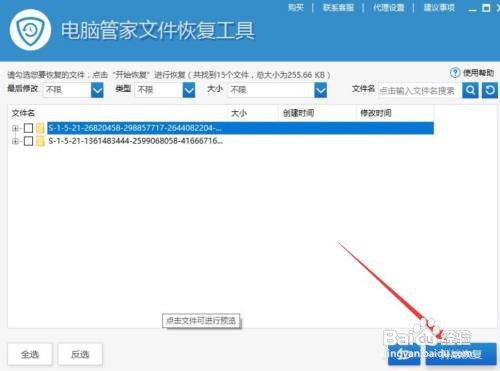Click the 类型 combo box showing 不限
This screenshot has width=500, height=371.
pyautogui.click(x=165, y=90)
